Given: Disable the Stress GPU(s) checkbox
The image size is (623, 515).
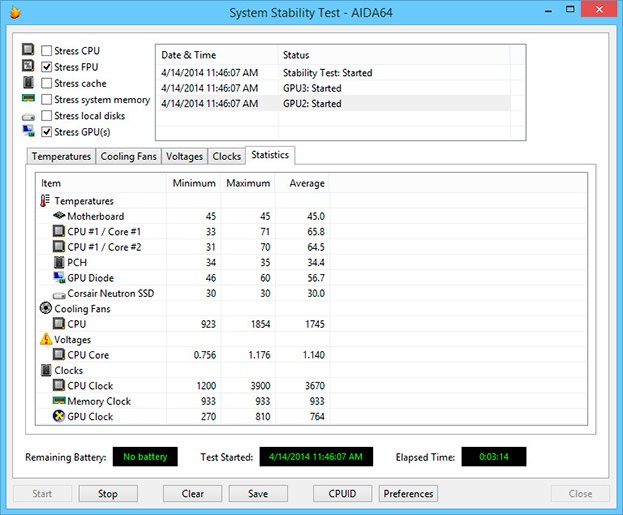Looking at the screenshot, I should (46, 132).
